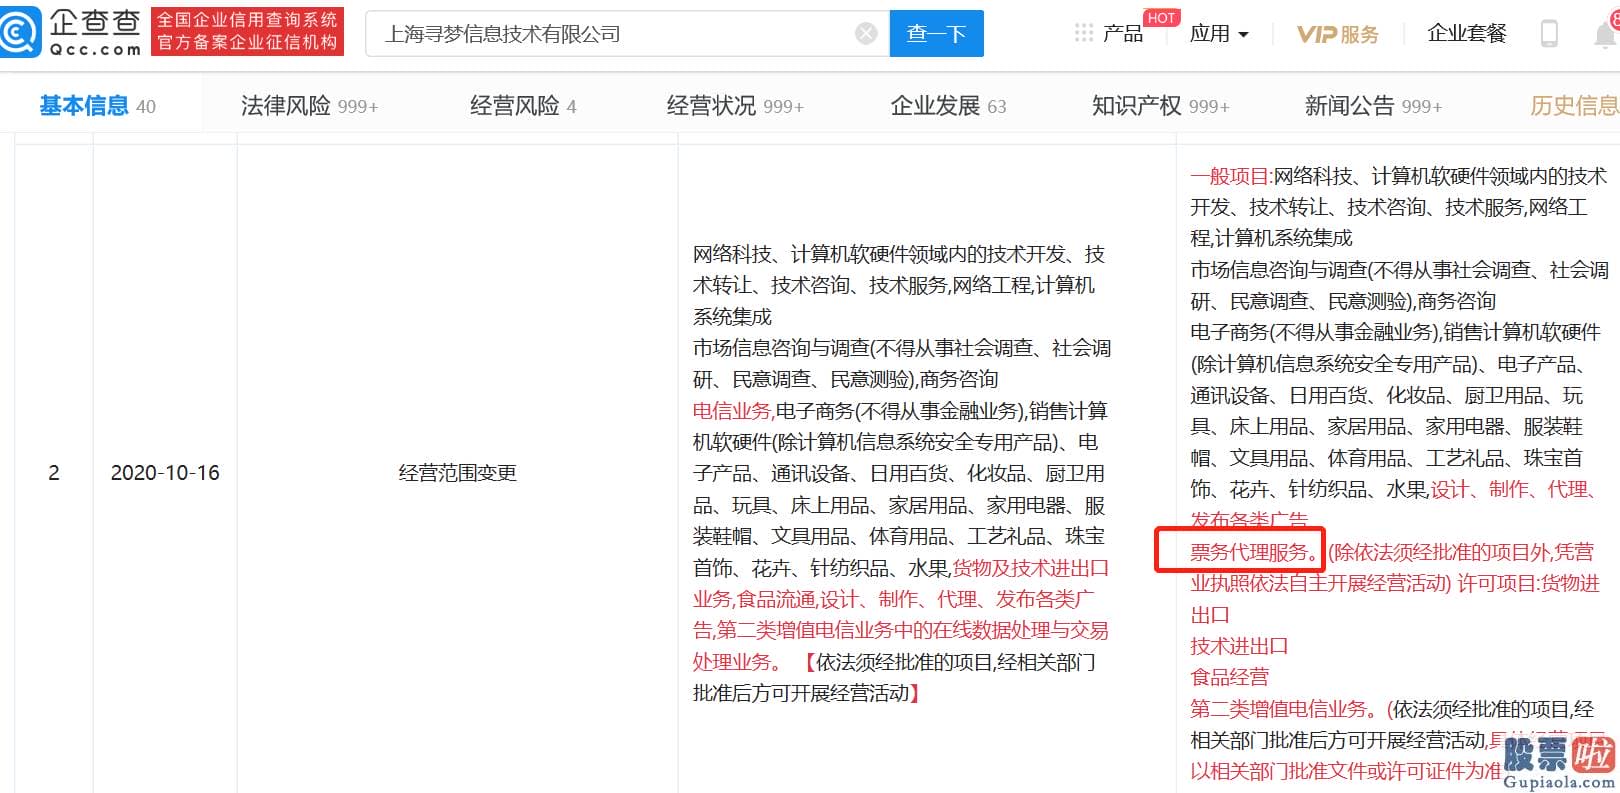Viewport: 1620px width, 793px height.
Task: Click the HOT badge next to 产品
Action: point(1161,18)
